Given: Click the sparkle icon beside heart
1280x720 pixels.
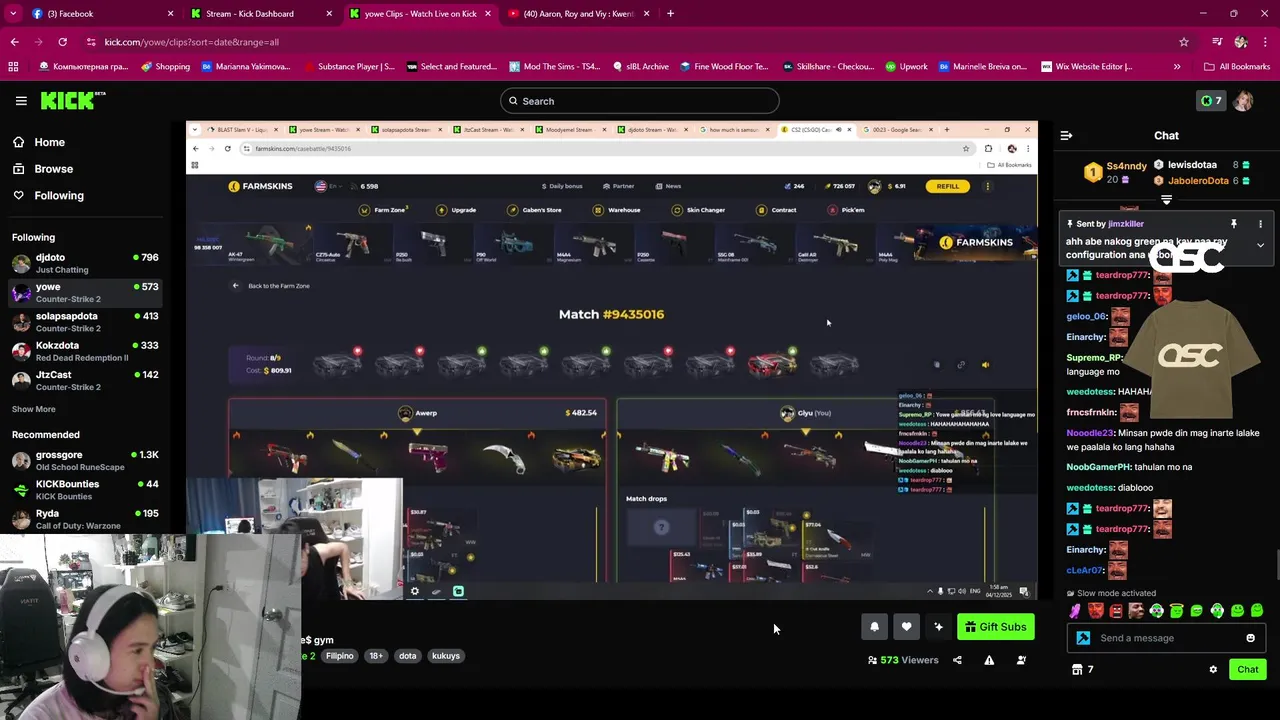Looking at the screenshot, I should [x=938, y=627].
